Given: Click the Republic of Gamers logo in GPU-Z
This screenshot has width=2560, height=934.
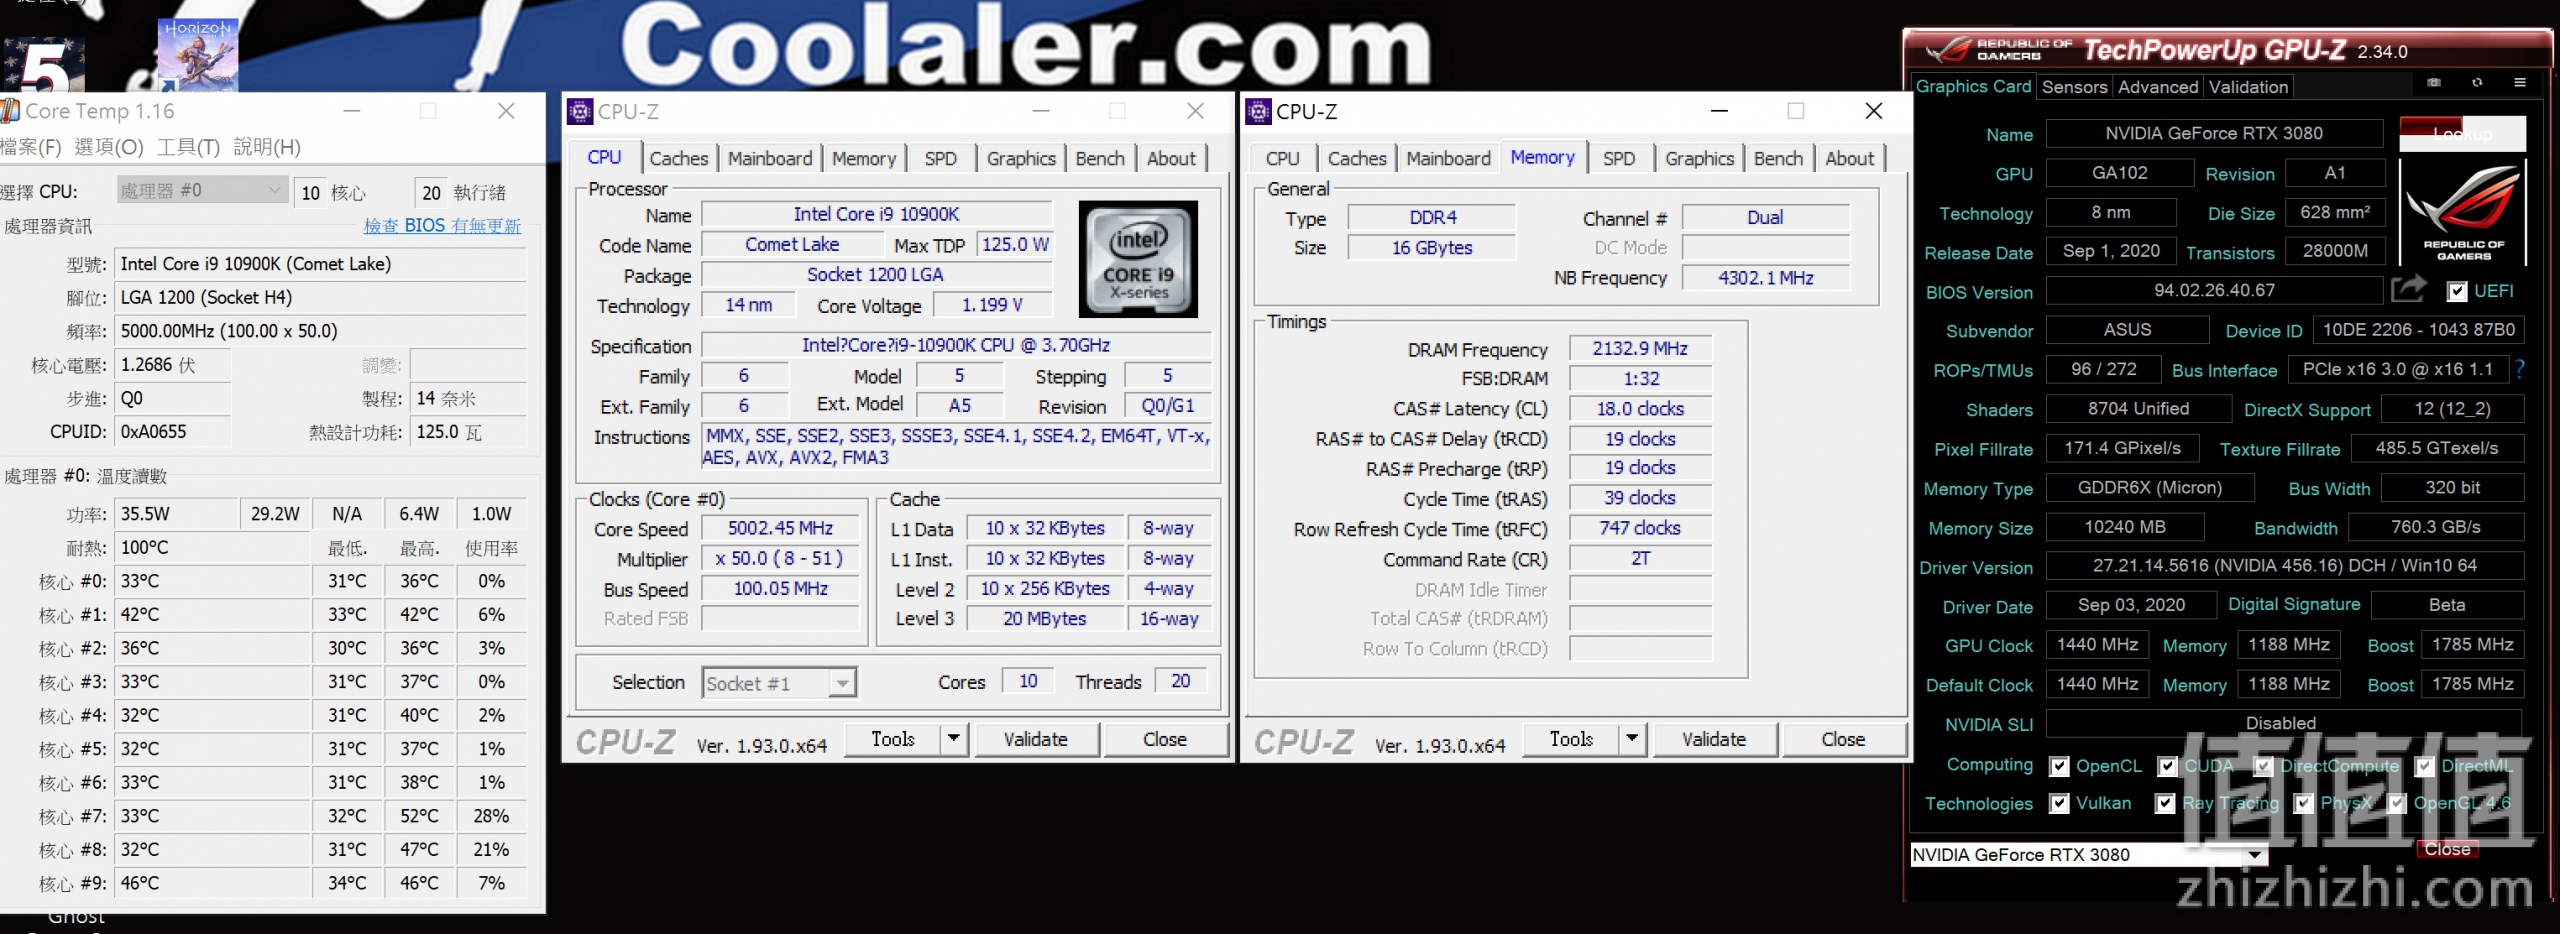Looking at the screenshot, I should coord(2463,214).
